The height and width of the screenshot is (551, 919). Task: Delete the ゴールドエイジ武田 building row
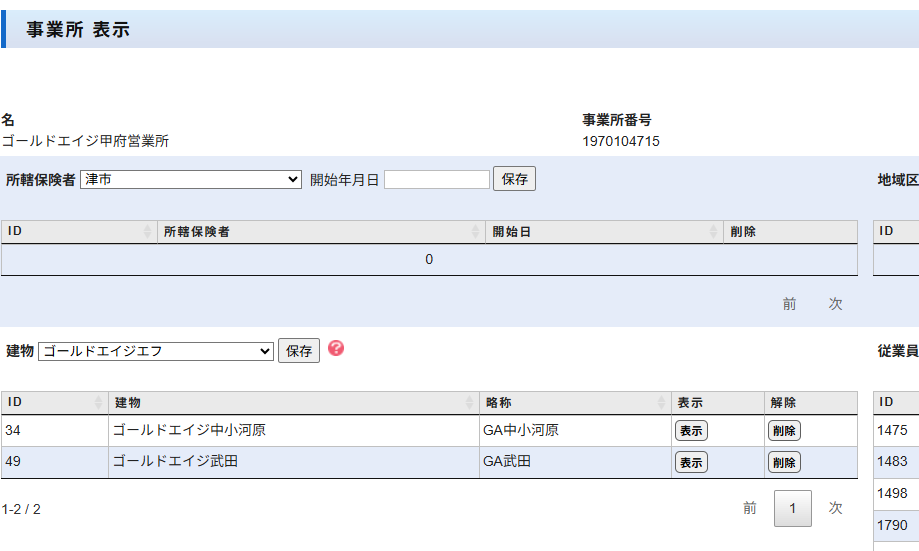(x=784, y=462)
